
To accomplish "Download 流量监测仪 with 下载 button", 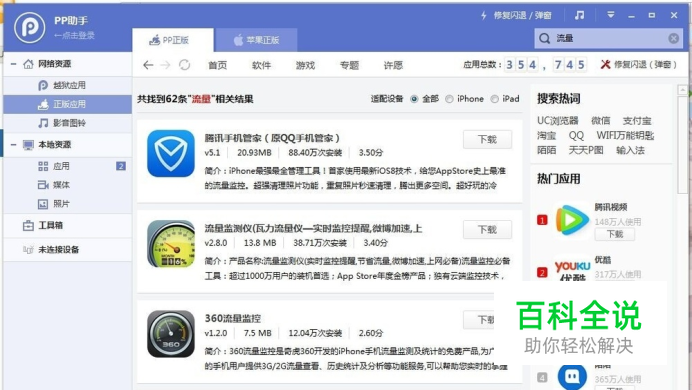I will 487,229.
